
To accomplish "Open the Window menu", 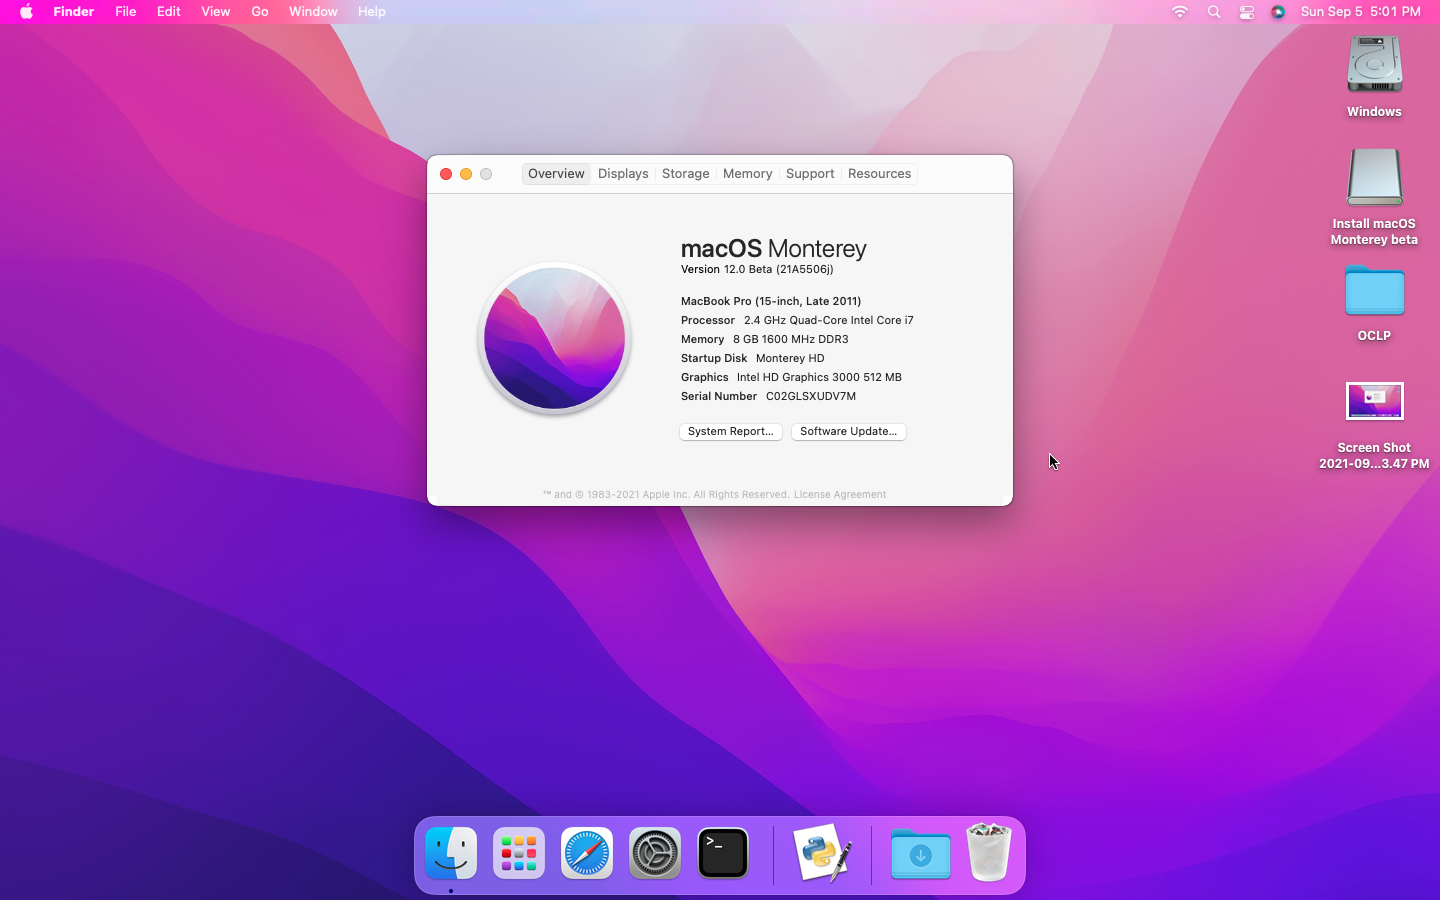I will 313,12.
